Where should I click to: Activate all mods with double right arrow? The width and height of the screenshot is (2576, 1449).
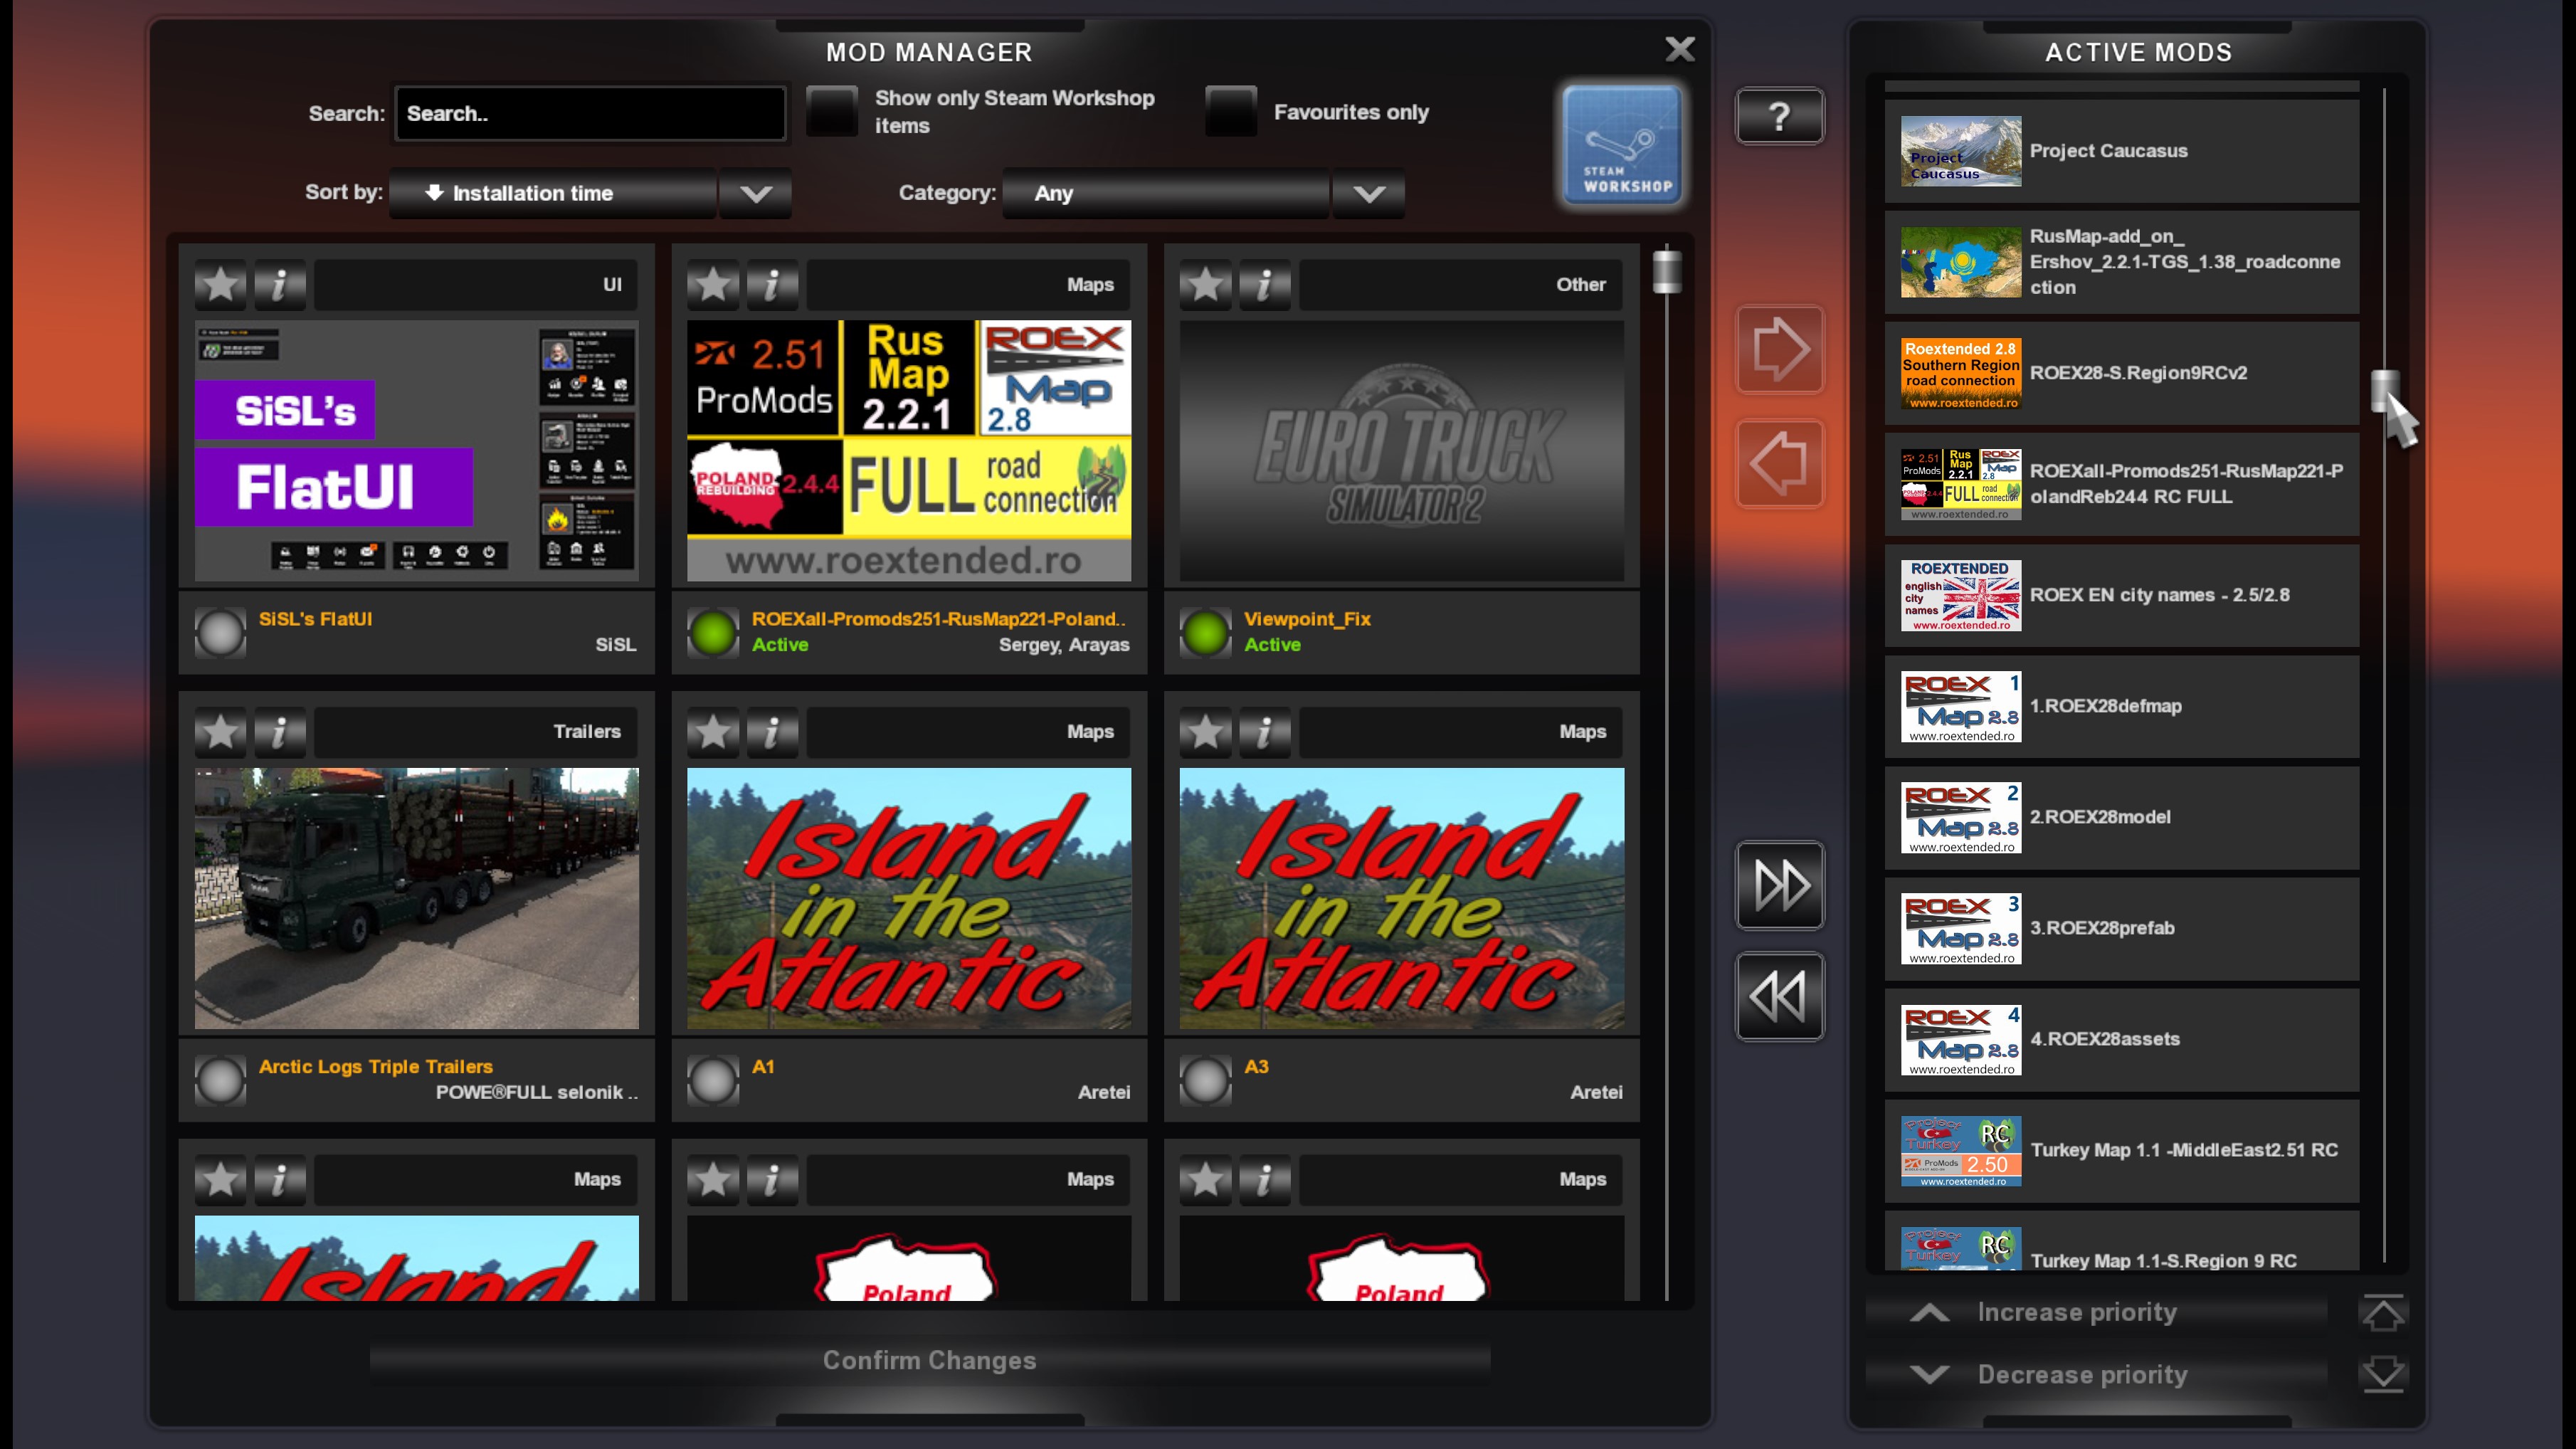(1779, 885)
